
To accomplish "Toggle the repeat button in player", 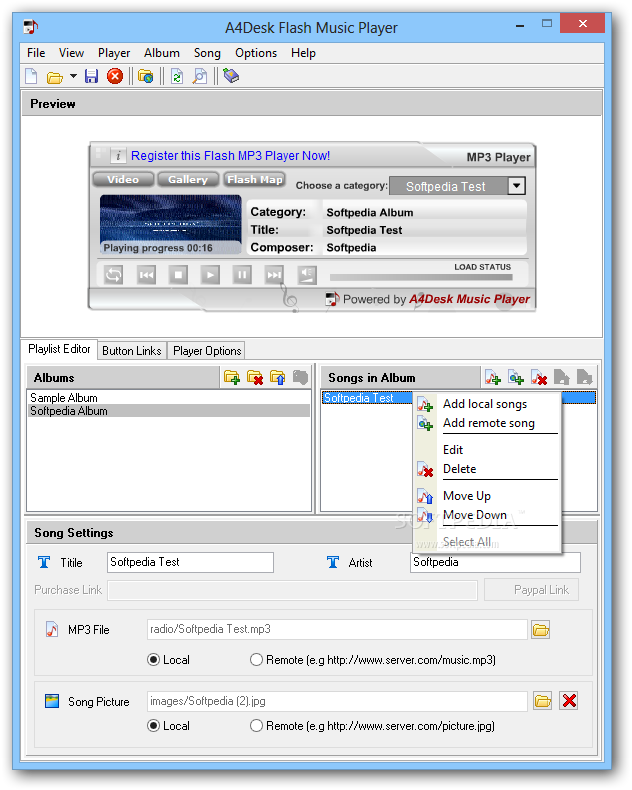I will click(113, 275).
